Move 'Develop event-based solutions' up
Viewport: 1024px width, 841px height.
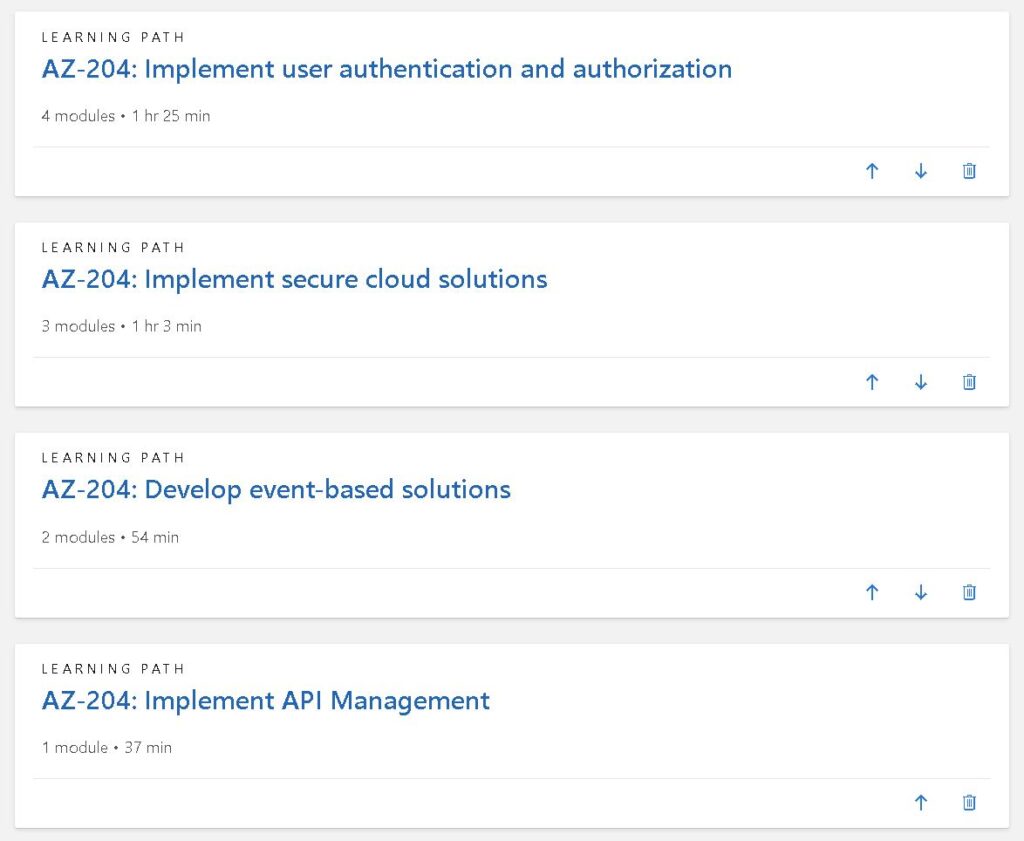(872, 592)
